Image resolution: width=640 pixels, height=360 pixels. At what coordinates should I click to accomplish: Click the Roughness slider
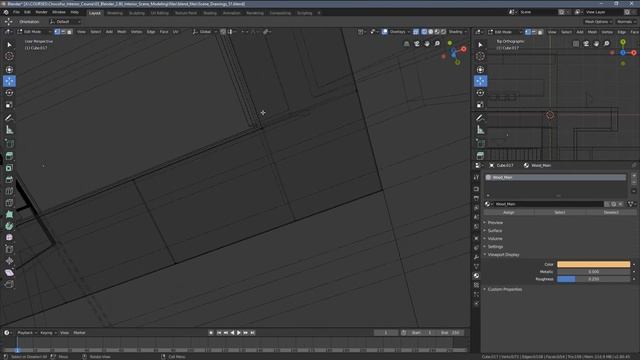pos(593,279)
